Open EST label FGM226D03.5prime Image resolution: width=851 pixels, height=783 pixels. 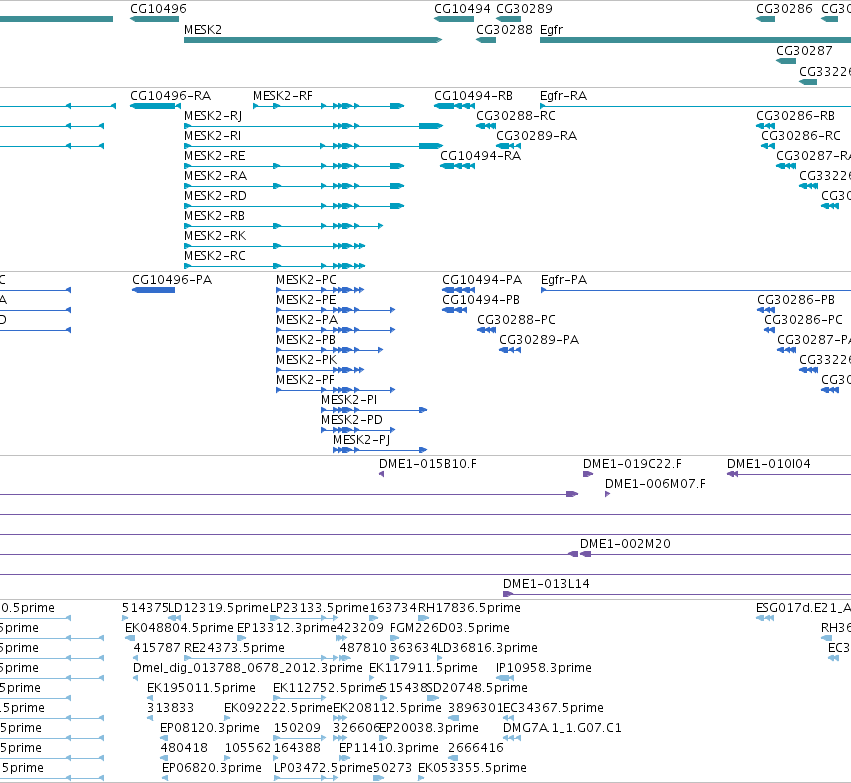click(450, 628)
